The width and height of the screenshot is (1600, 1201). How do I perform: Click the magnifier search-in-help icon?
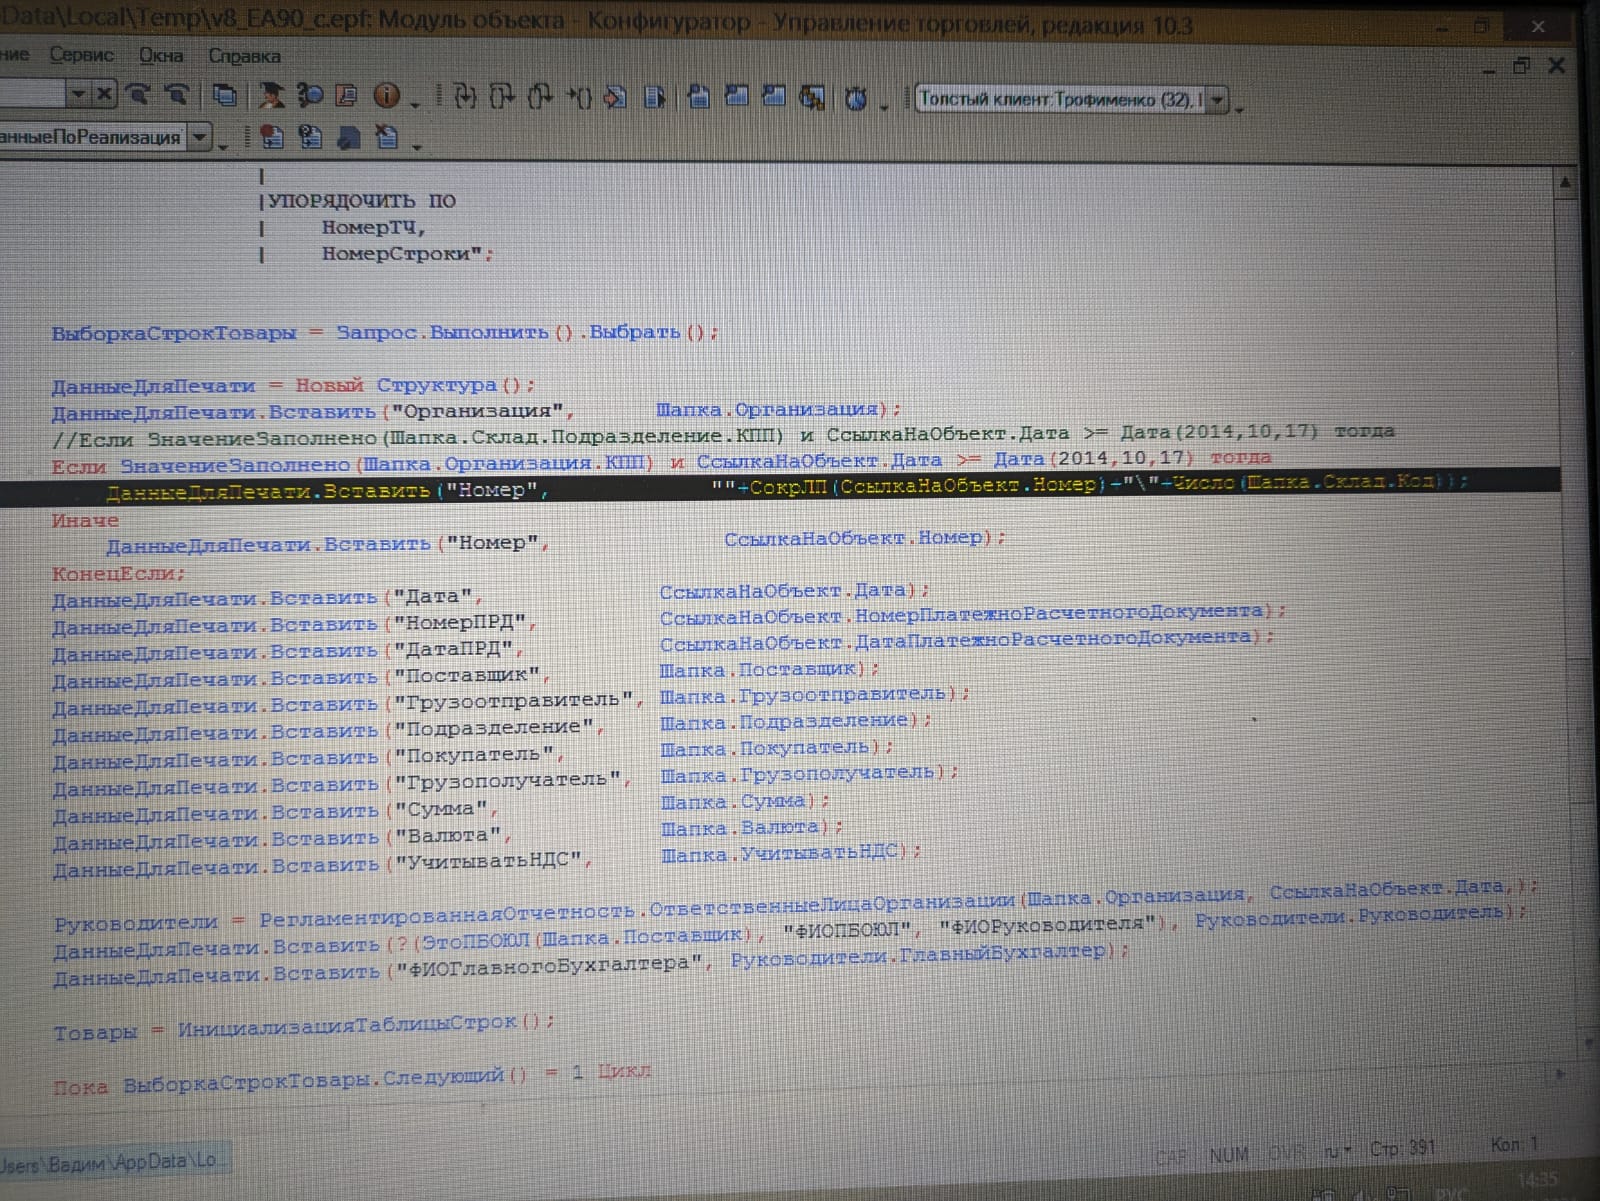(309, 96)
